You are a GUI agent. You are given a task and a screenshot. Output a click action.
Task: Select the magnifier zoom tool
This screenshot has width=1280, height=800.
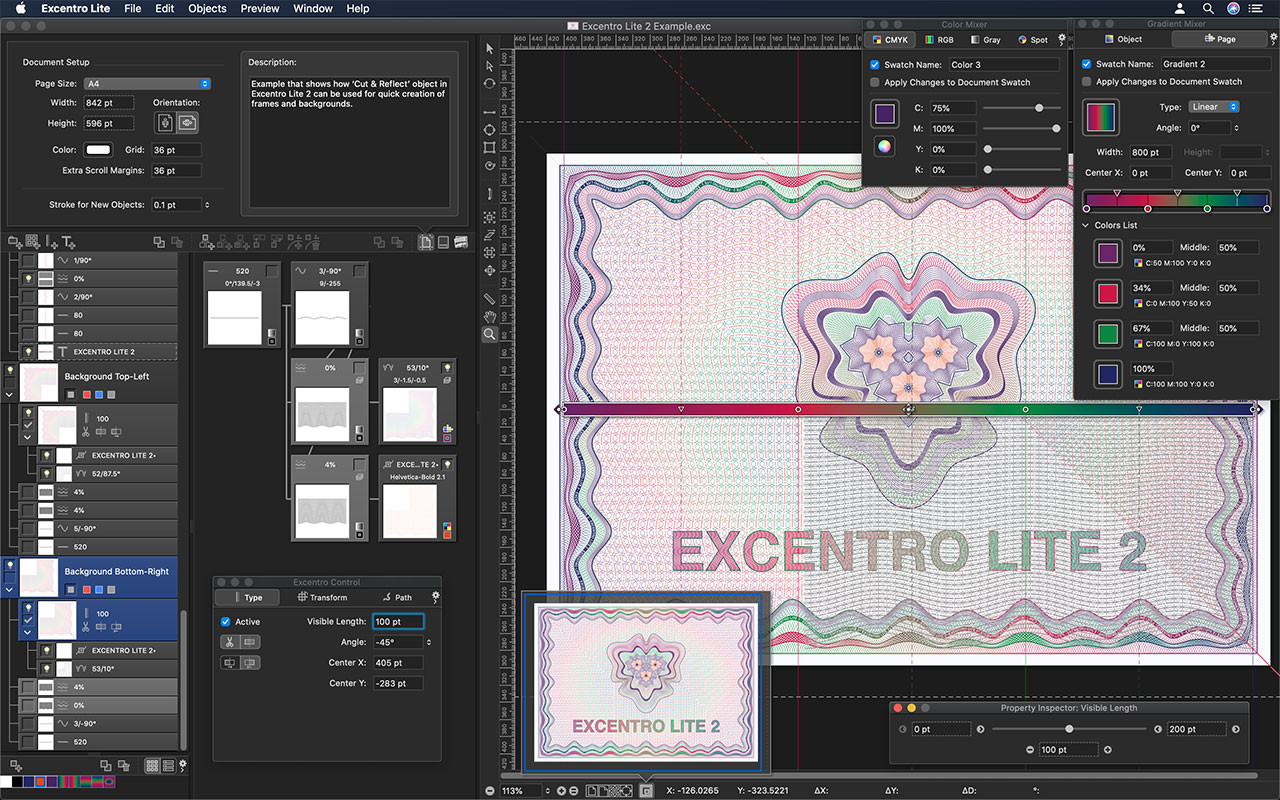[489, 334]
